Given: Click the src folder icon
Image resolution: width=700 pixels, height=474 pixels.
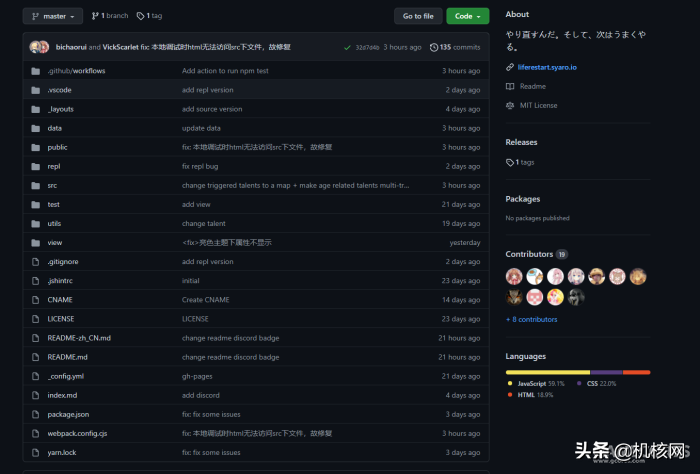Looking at the screenshot, I should [x=36, y=186].
